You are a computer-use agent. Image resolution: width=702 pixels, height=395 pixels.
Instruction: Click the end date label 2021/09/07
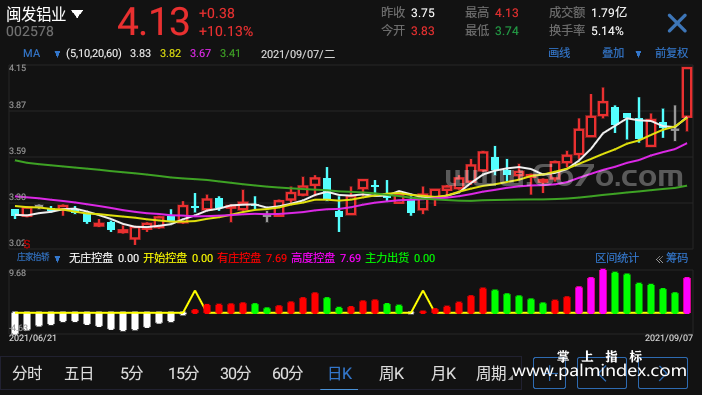point(669,338)
